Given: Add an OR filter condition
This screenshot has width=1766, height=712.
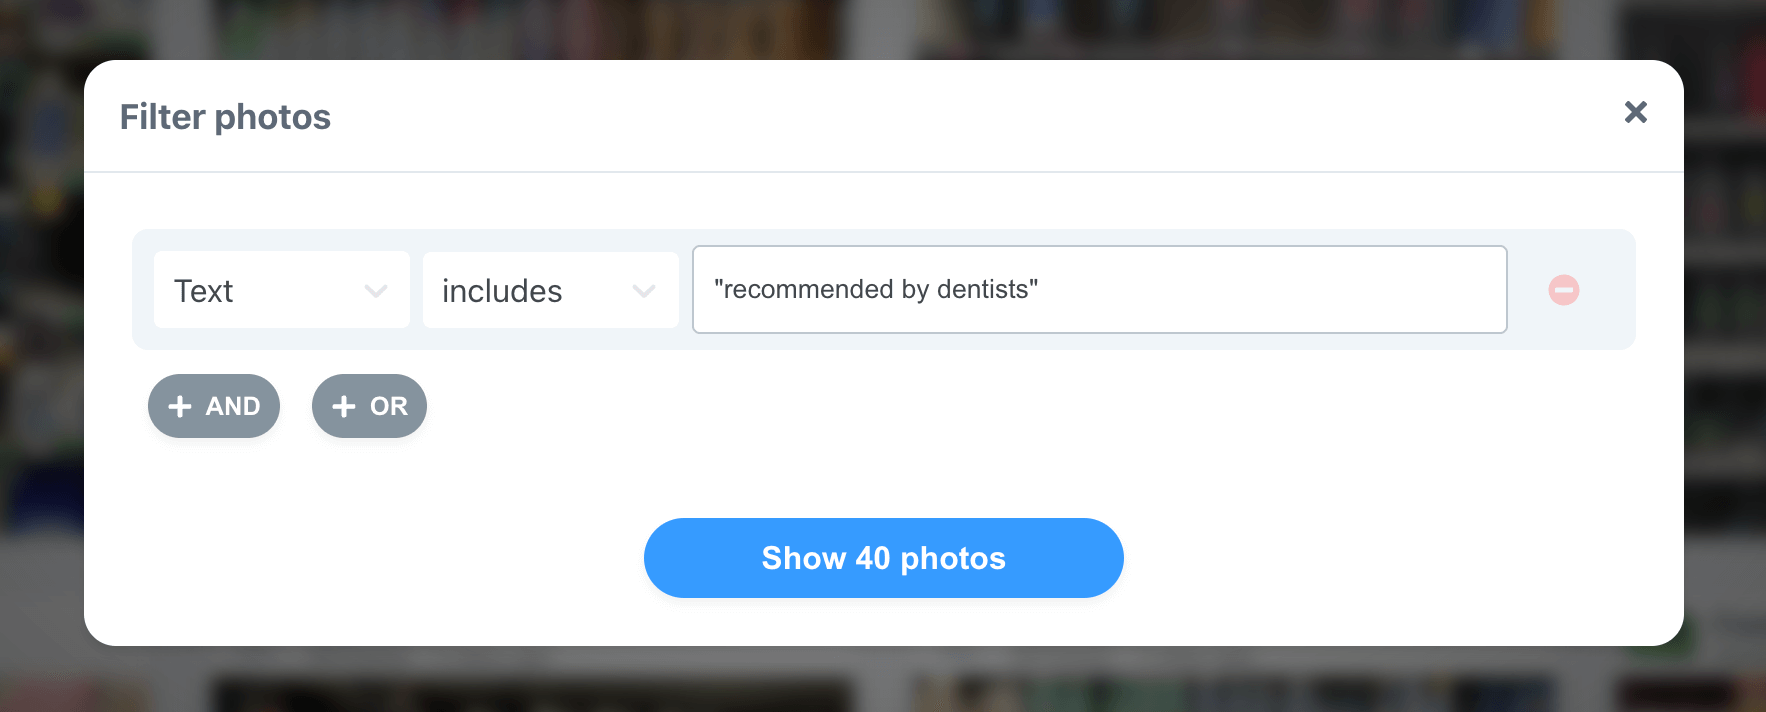Looking at the screenshot, I should (369, 406).
